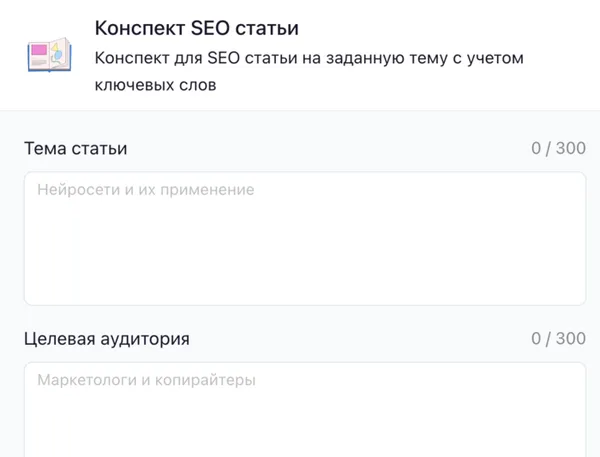
Task: Click the 'Нейросети и их применение' placeholder text
Action: (x=146, y=189)
